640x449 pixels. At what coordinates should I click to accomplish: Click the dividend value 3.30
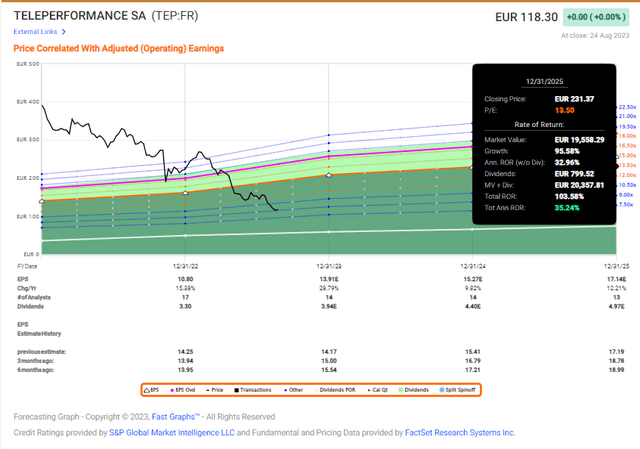click(185, 306)
